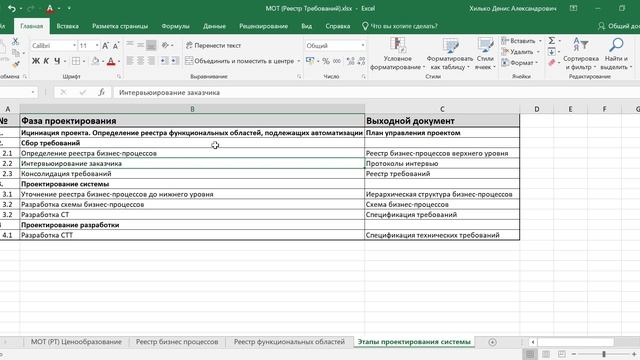Decrease font size with the small A

[x=116, y=46]
